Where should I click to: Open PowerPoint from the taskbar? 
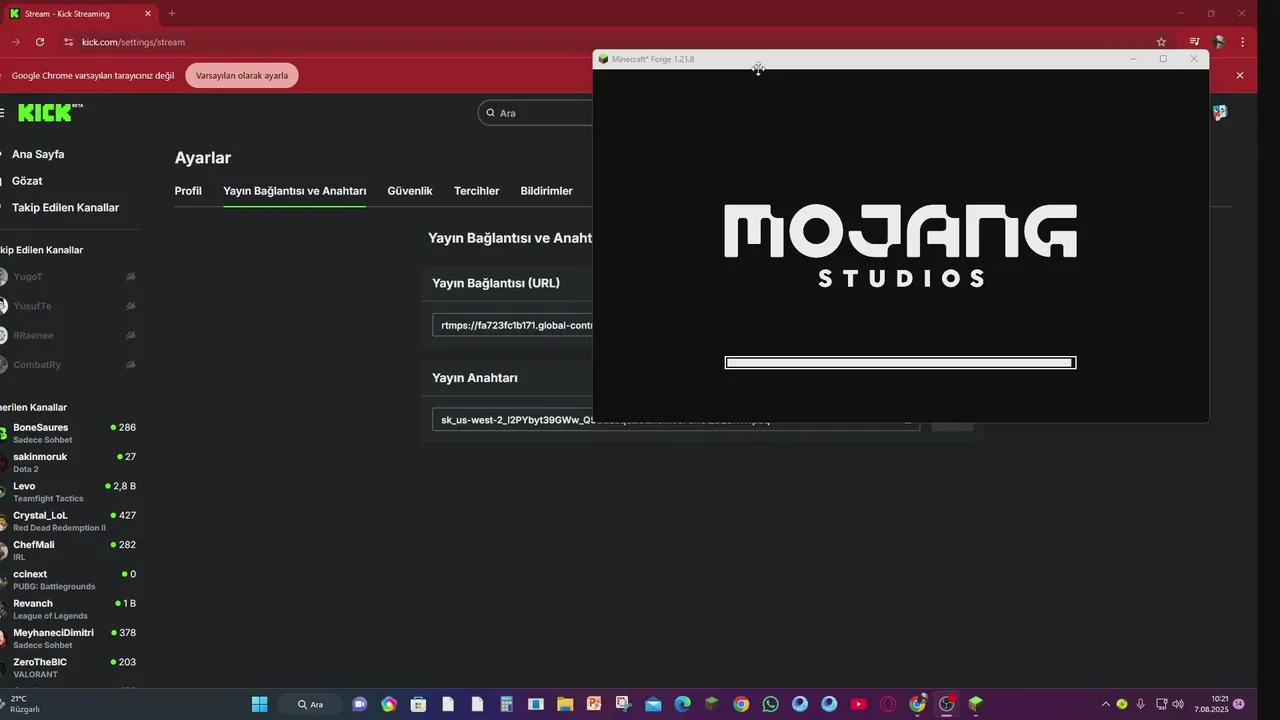click(594, 704)
